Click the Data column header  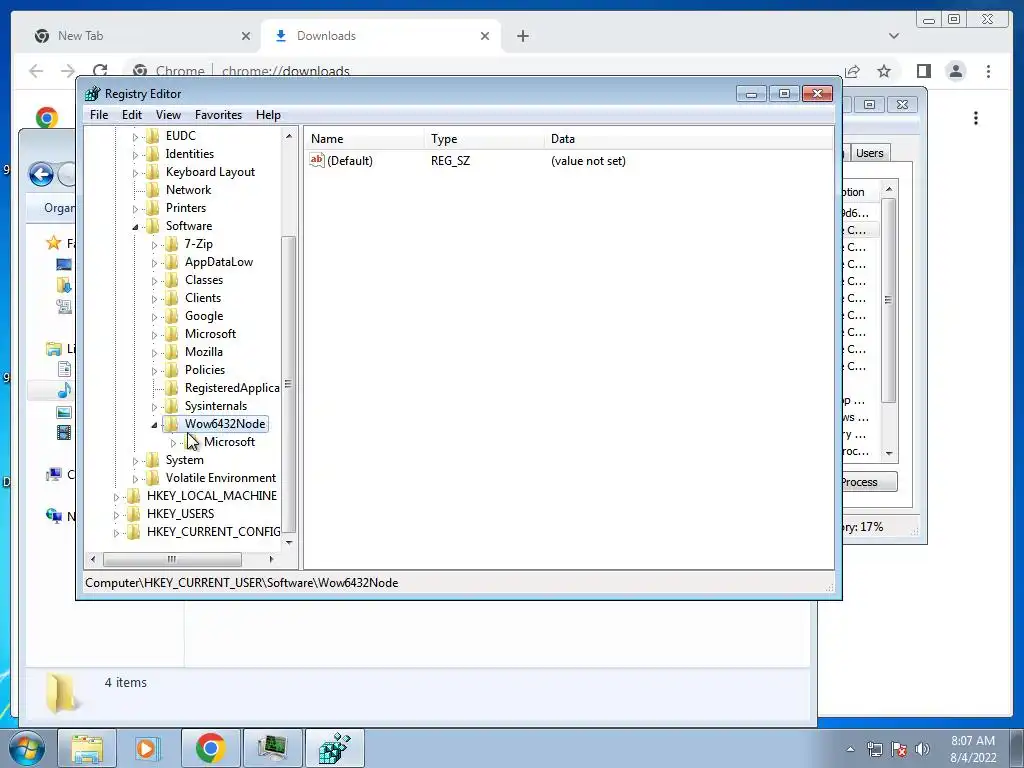click(689, 139)
